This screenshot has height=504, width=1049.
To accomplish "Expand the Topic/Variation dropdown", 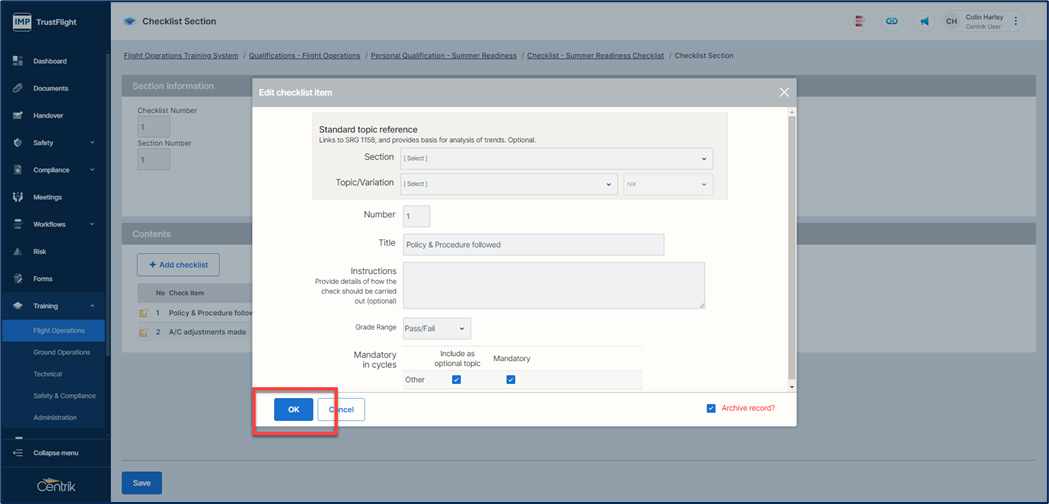I will coord(507,184).
